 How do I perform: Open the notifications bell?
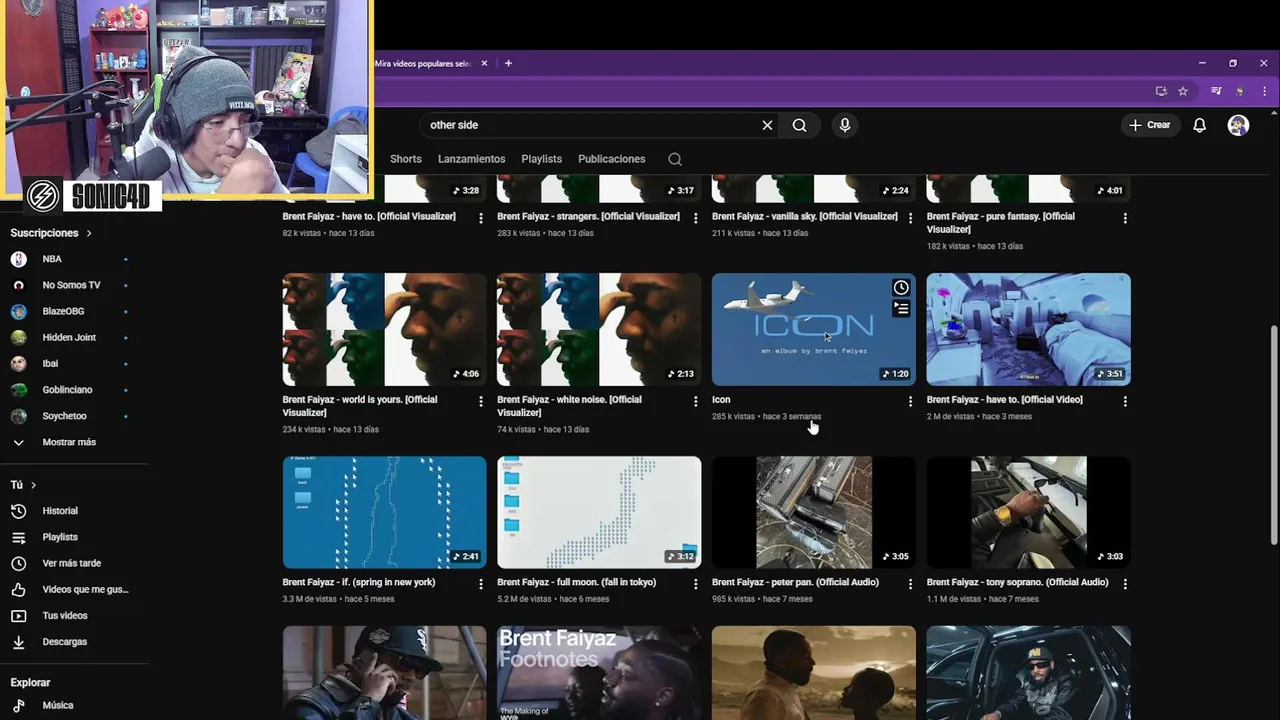pos(1199,125)
